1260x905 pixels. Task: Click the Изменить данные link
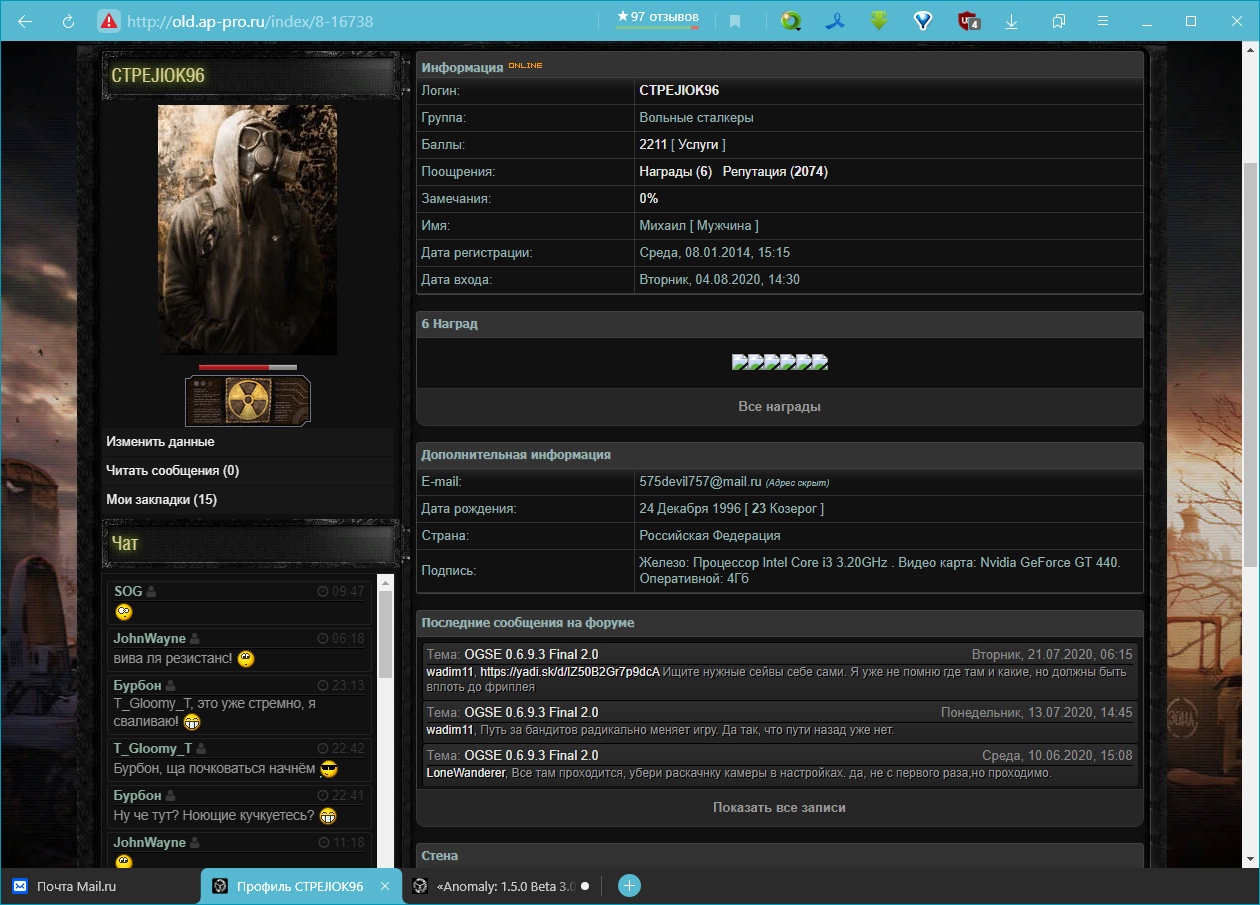(160, 442)
